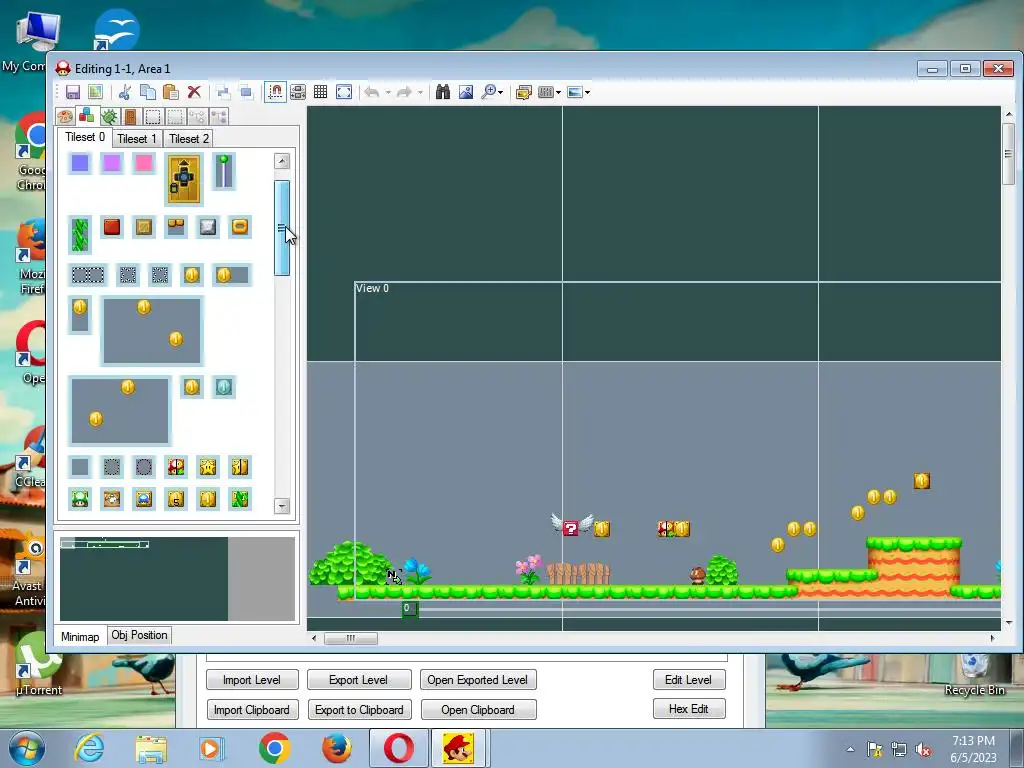Click the Open Exported Level button
Screen dimensions: 1024x768
coord(478,680)
